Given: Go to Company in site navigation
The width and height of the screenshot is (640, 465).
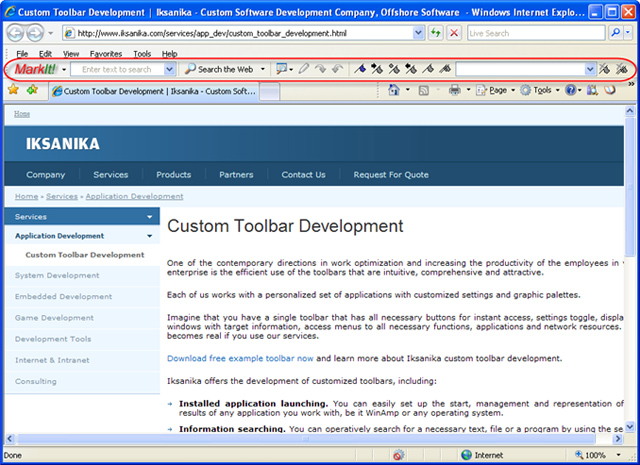Looking at the screenshot, I should (x=46, y=175).
